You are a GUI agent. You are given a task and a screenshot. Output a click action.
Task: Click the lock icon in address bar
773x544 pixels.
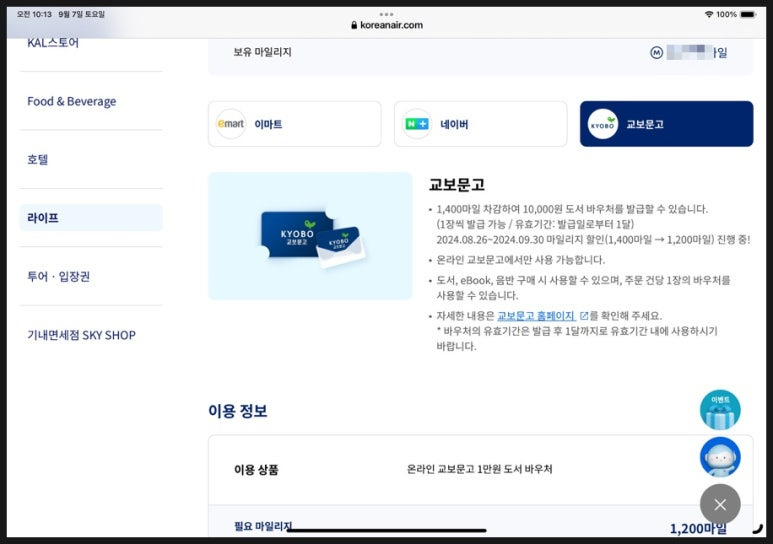354,25
